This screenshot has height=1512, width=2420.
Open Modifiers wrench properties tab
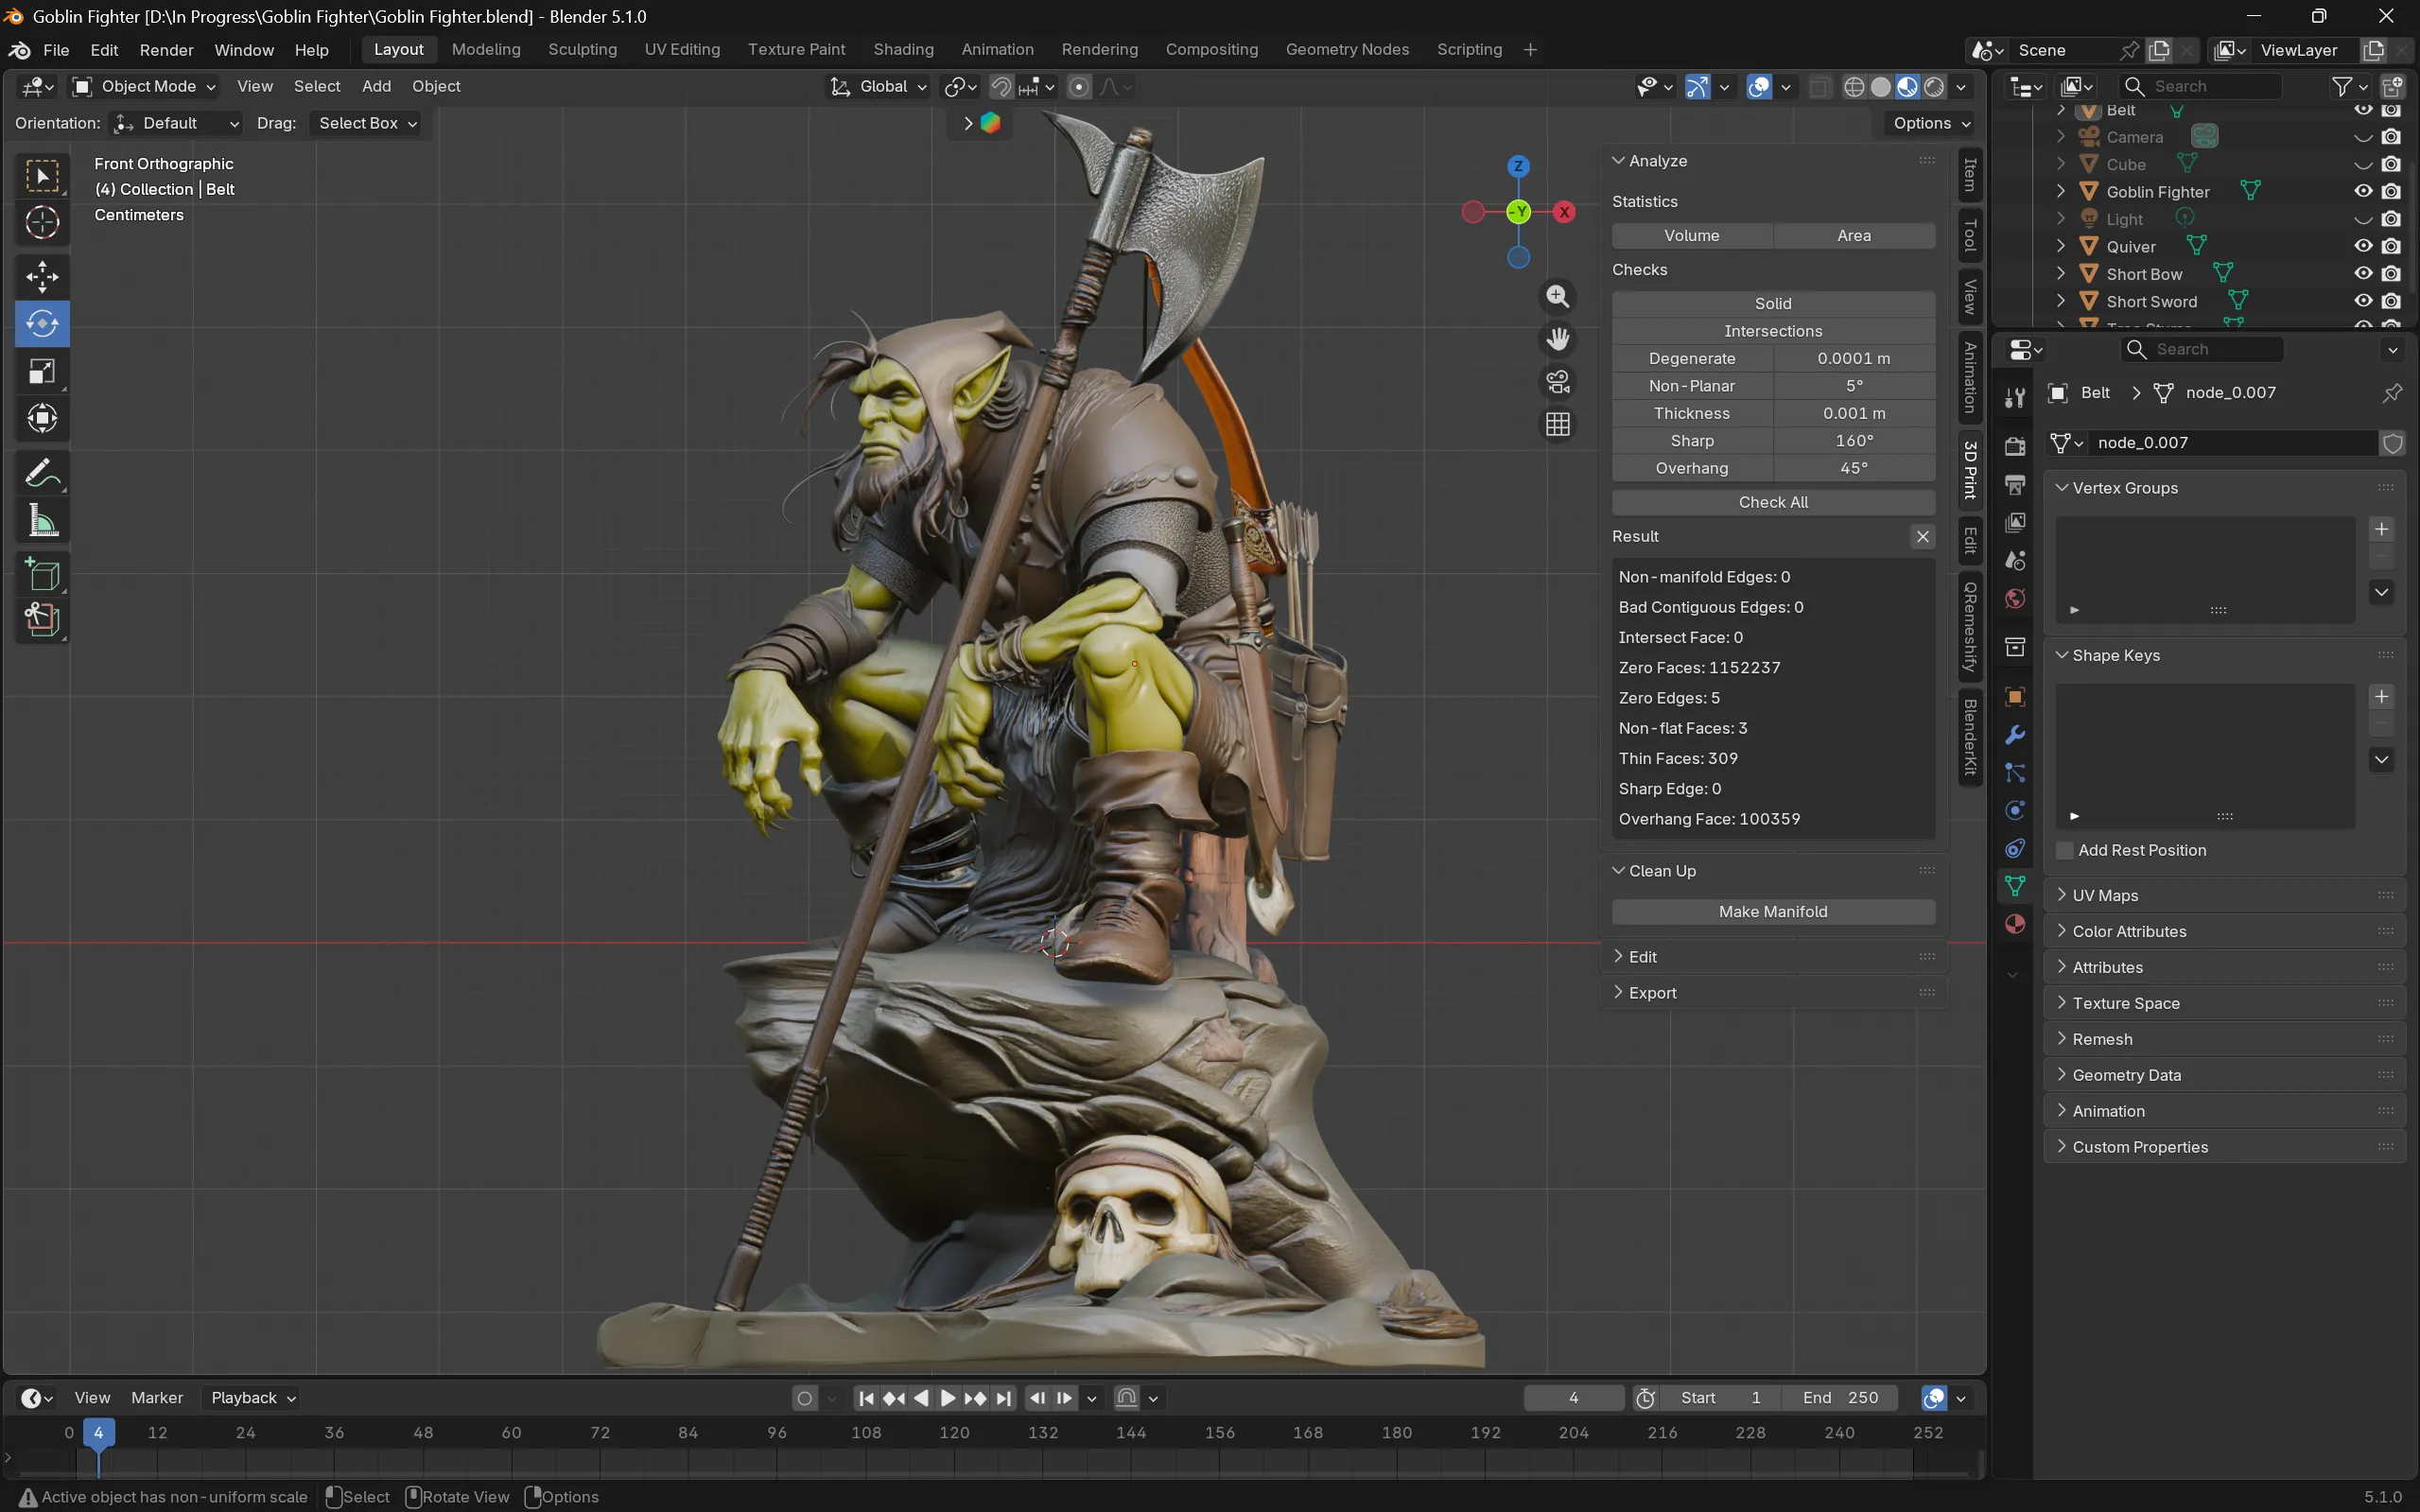pos(2015,735)
